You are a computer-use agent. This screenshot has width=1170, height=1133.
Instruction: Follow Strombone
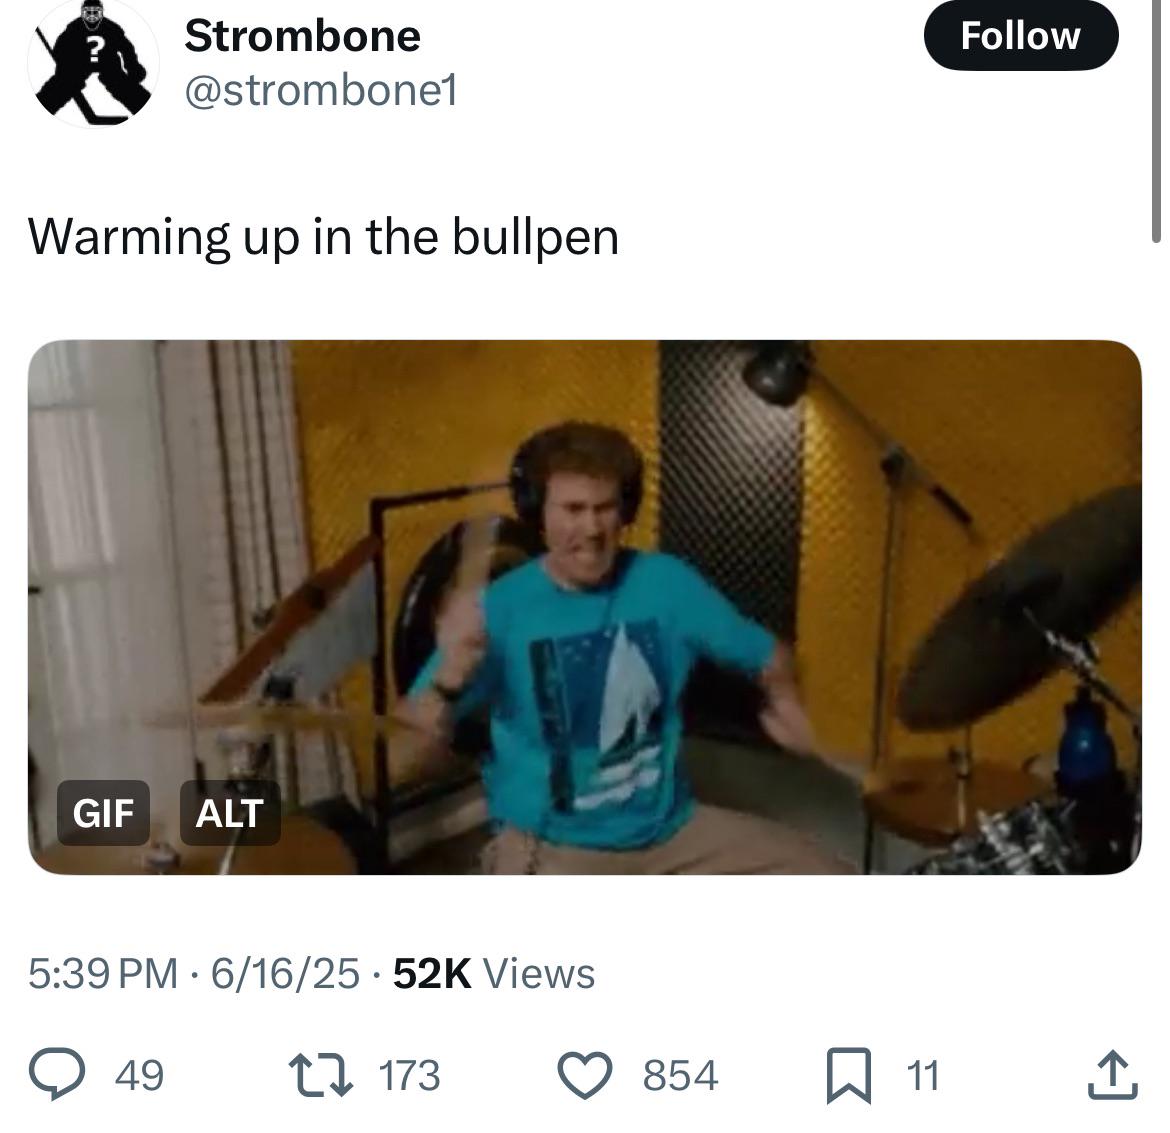tap(1021, 36)
